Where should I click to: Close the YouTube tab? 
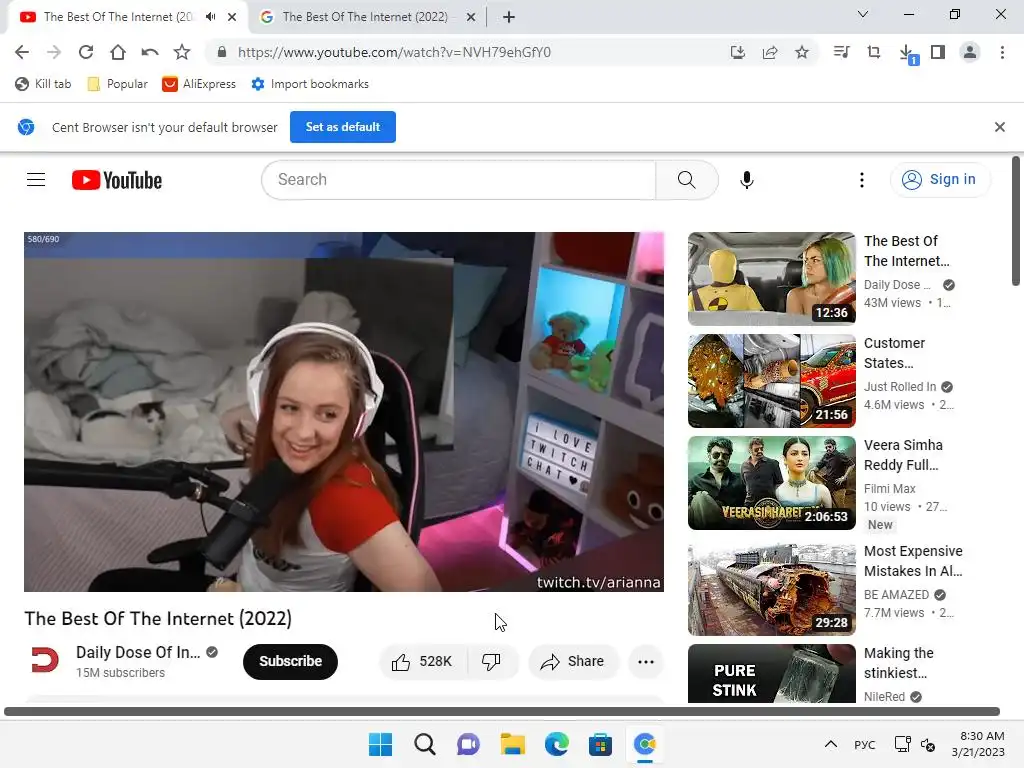pos(232,17)
